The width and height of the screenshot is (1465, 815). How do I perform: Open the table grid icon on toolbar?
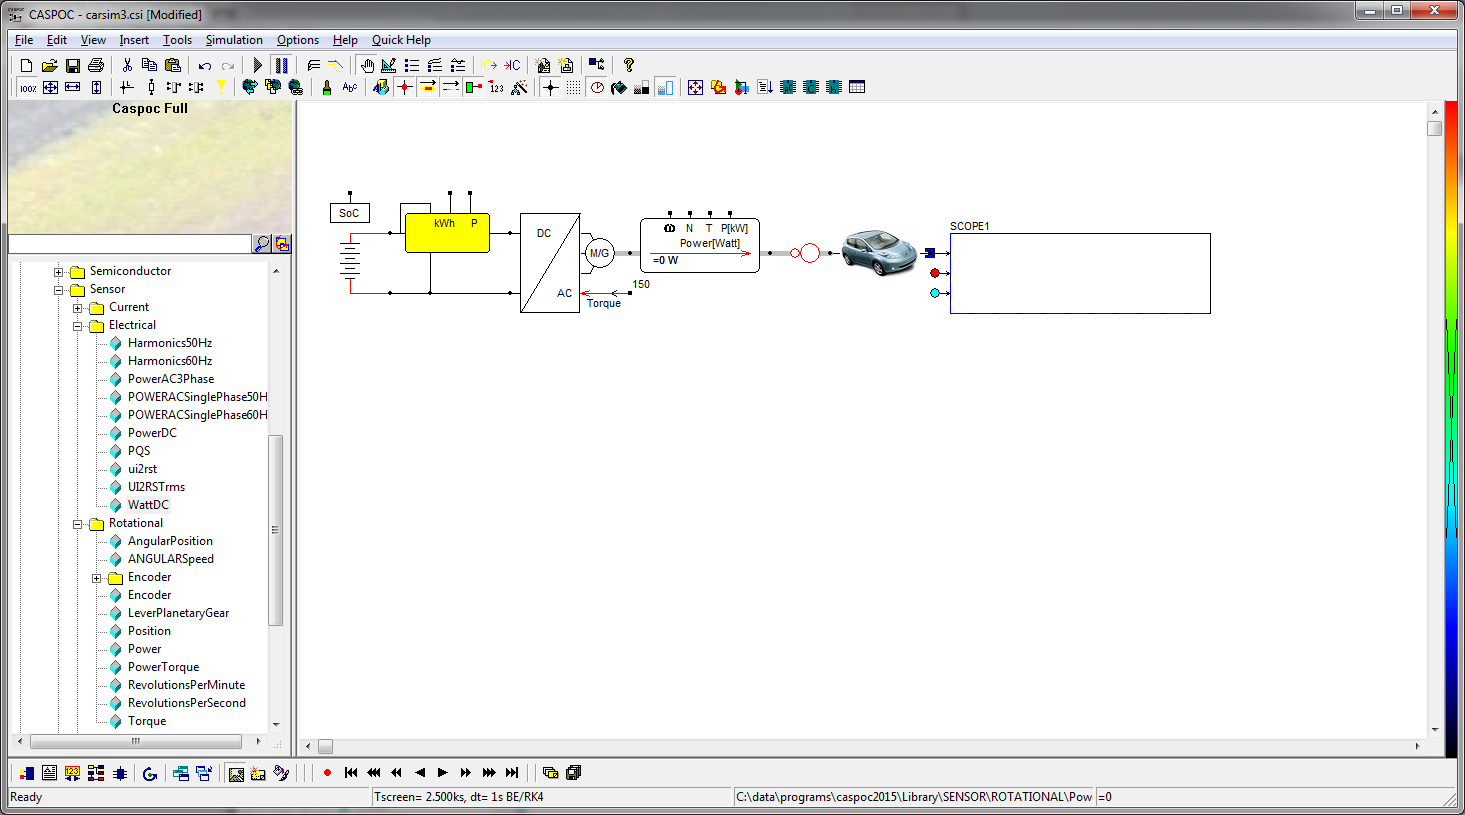(857, 88)
